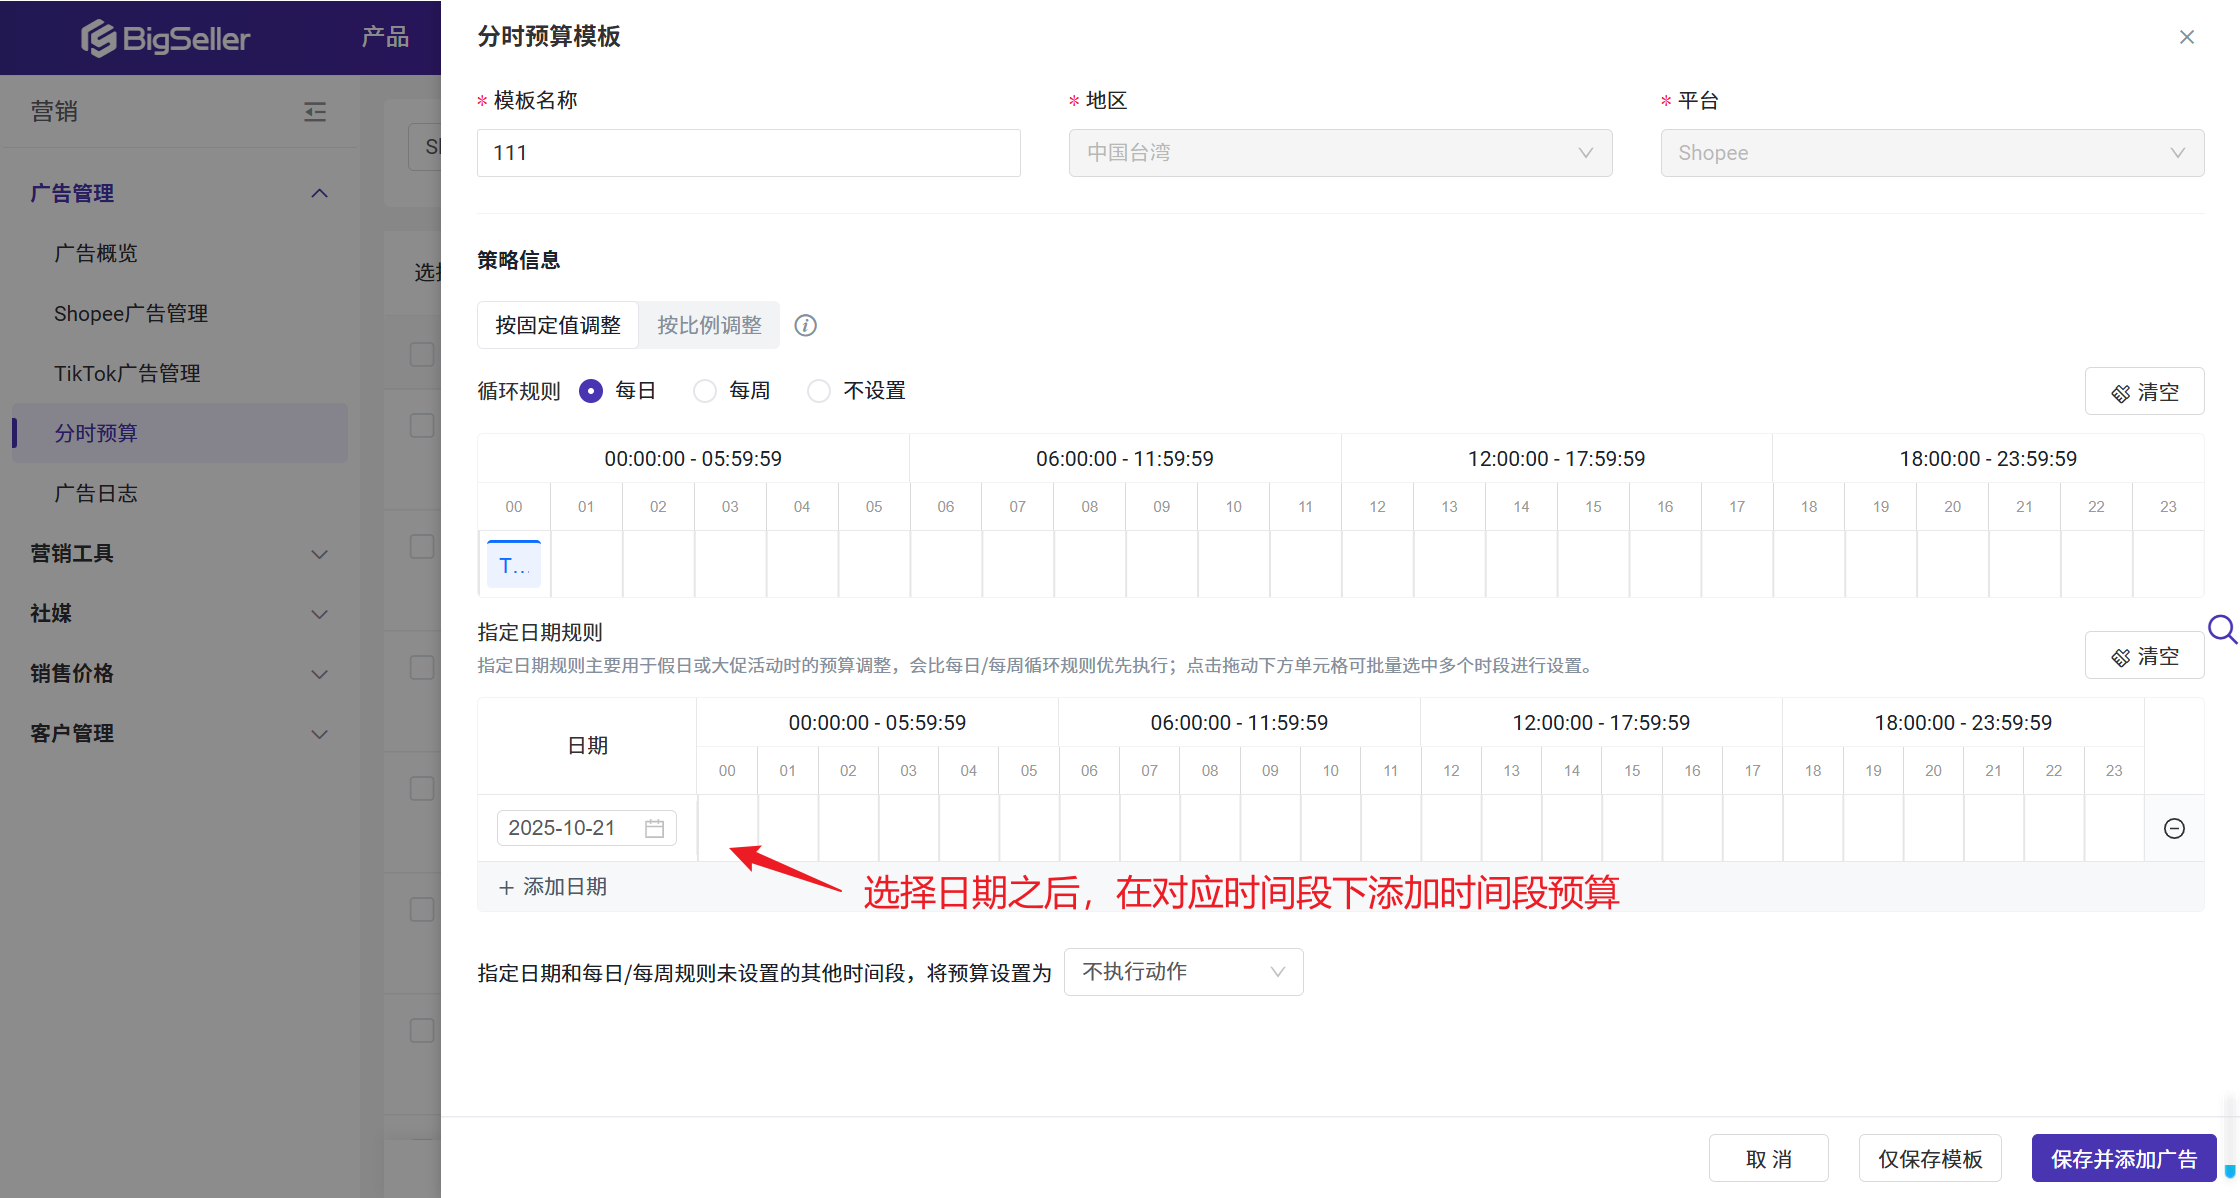Viewport: 2240px width, 1198px height.
Task: Click the strategy info tooltip icon
Action: (x=805, y=326)
